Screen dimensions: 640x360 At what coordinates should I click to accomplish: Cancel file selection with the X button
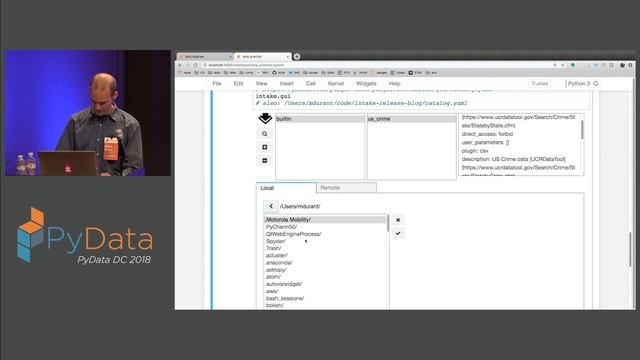click(x=398, y=220)
